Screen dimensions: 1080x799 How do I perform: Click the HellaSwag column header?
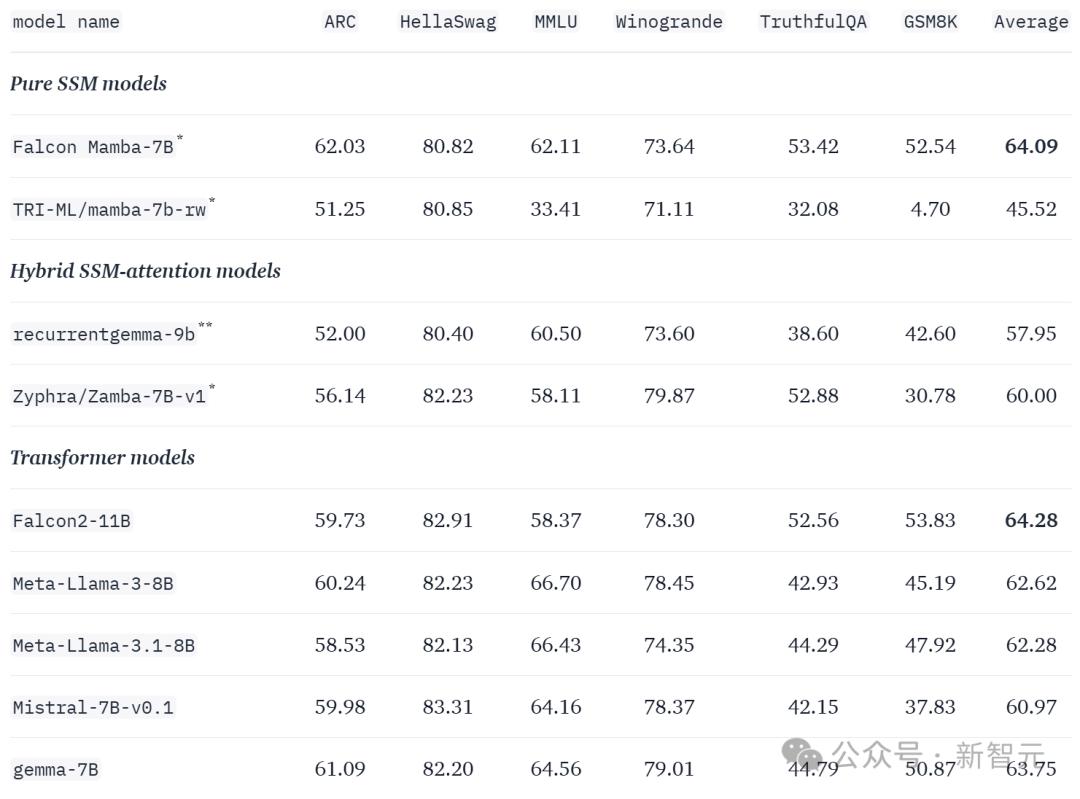[448, 22]
